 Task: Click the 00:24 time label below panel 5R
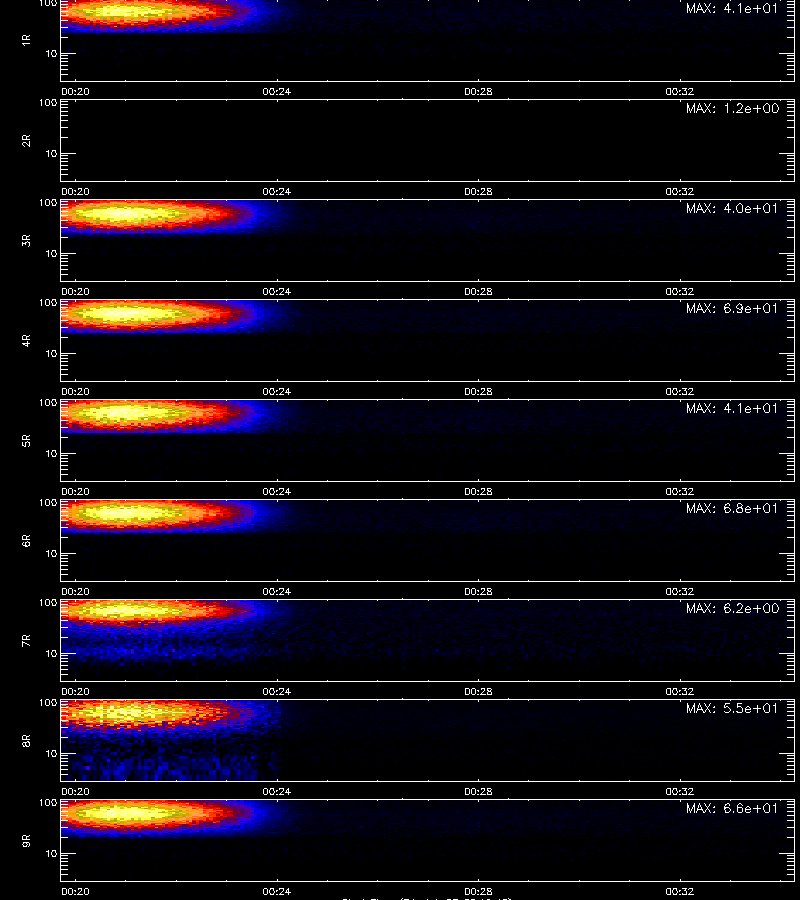[277, 491]
